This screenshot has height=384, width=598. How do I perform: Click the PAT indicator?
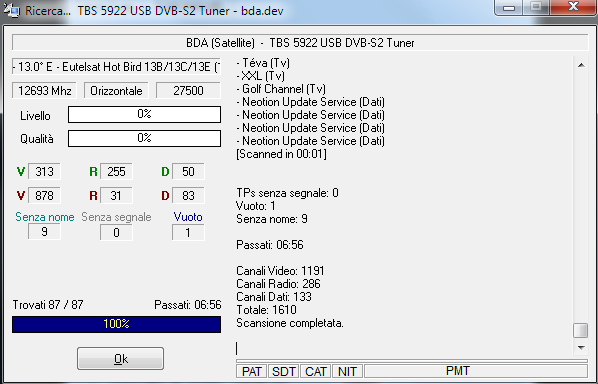pos(252,371)
